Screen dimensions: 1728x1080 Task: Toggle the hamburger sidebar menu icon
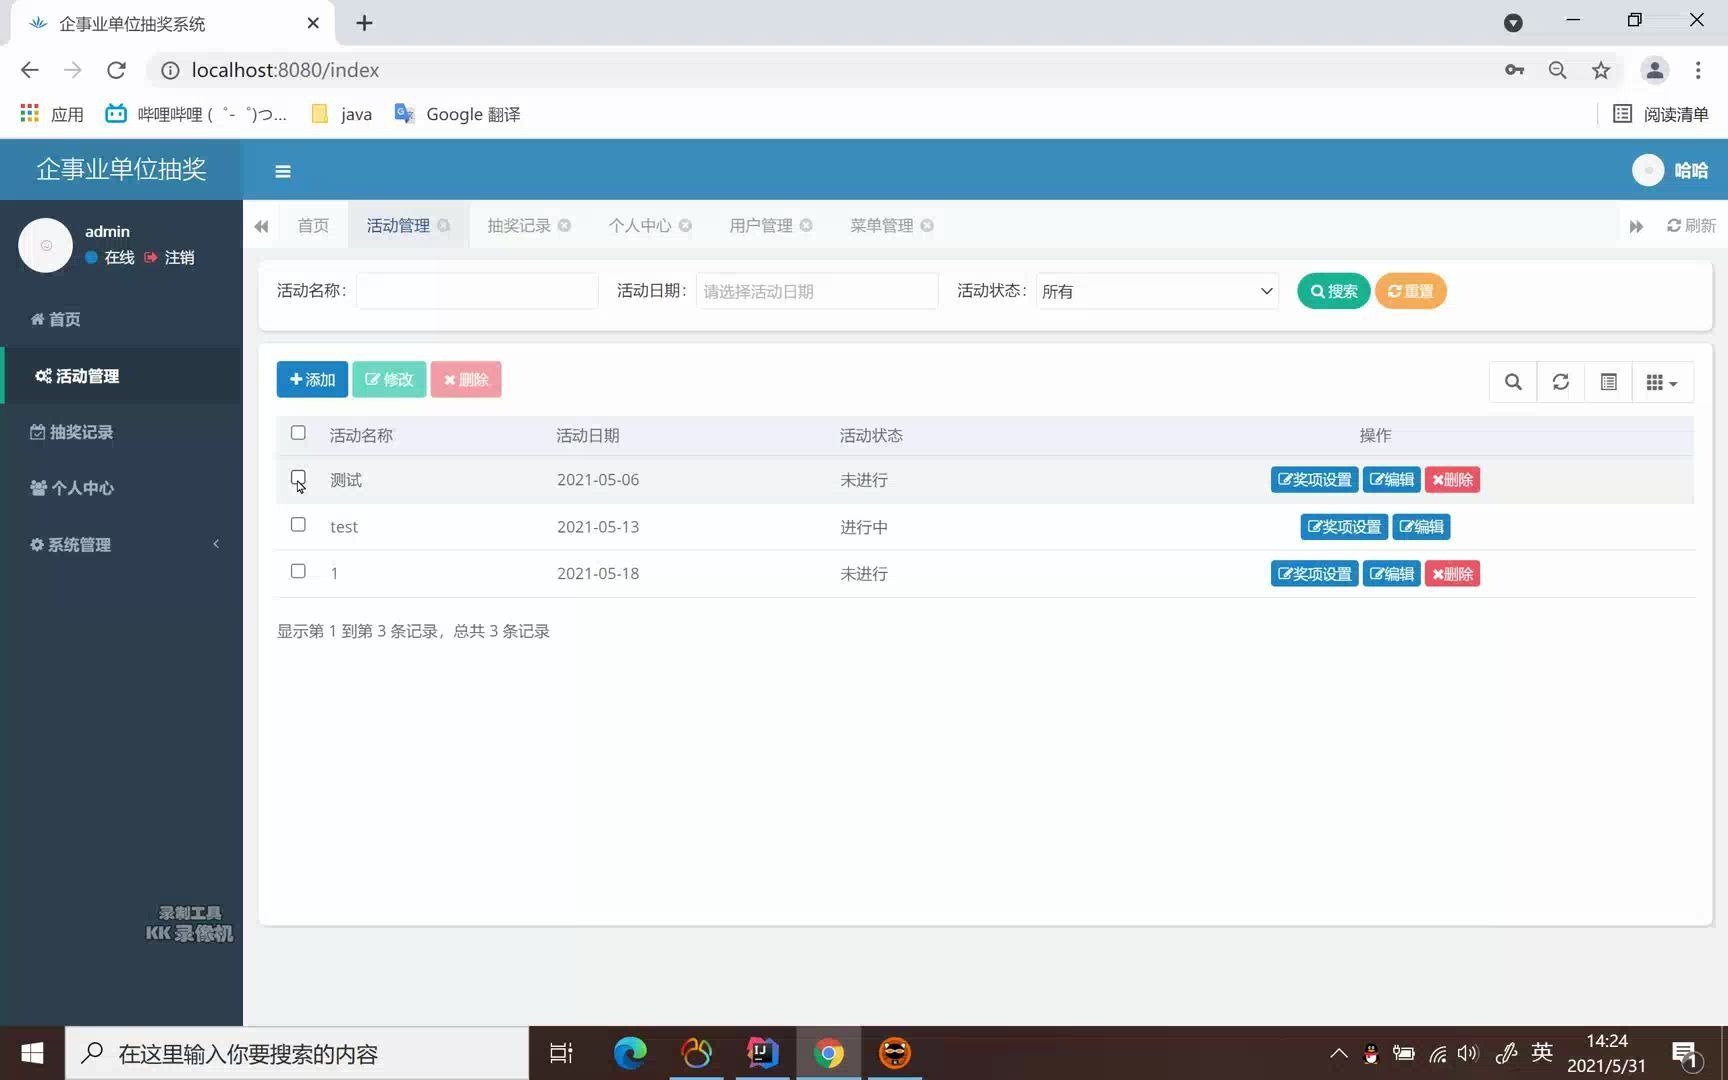pyautogui.click(x=283, y=171)
